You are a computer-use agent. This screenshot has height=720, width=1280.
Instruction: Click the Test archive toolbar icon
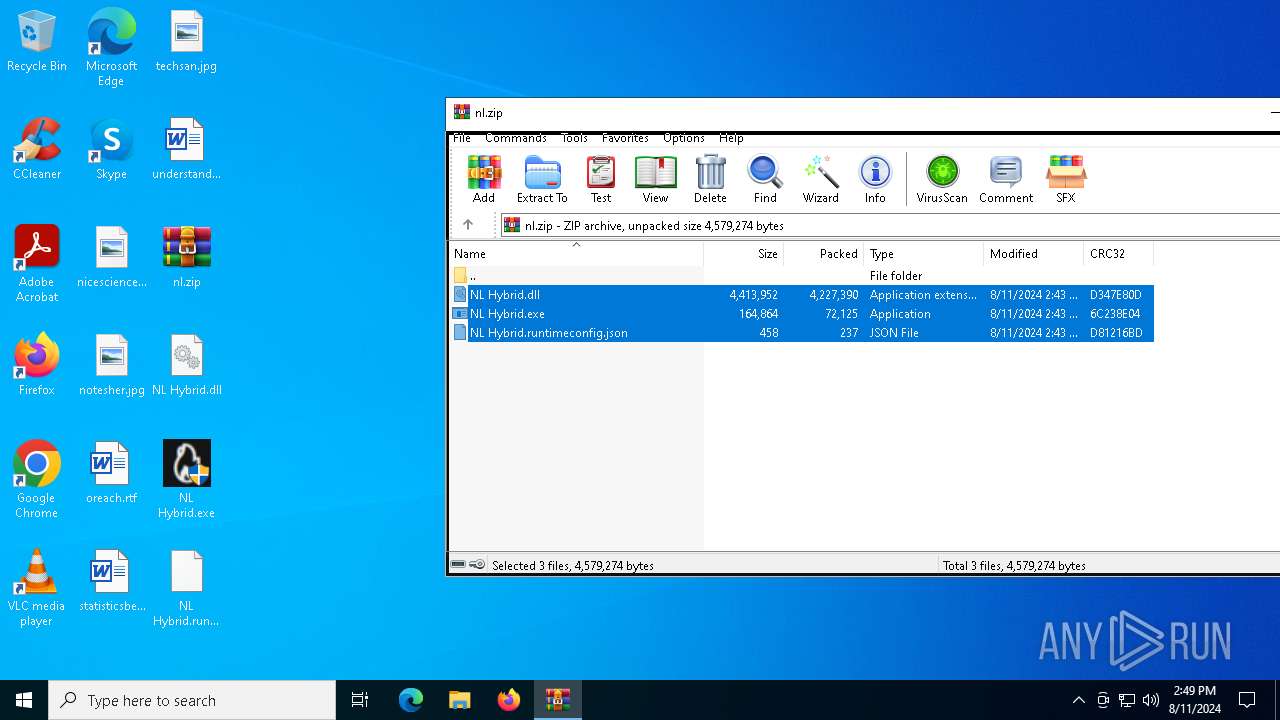[x=601, y=179]
